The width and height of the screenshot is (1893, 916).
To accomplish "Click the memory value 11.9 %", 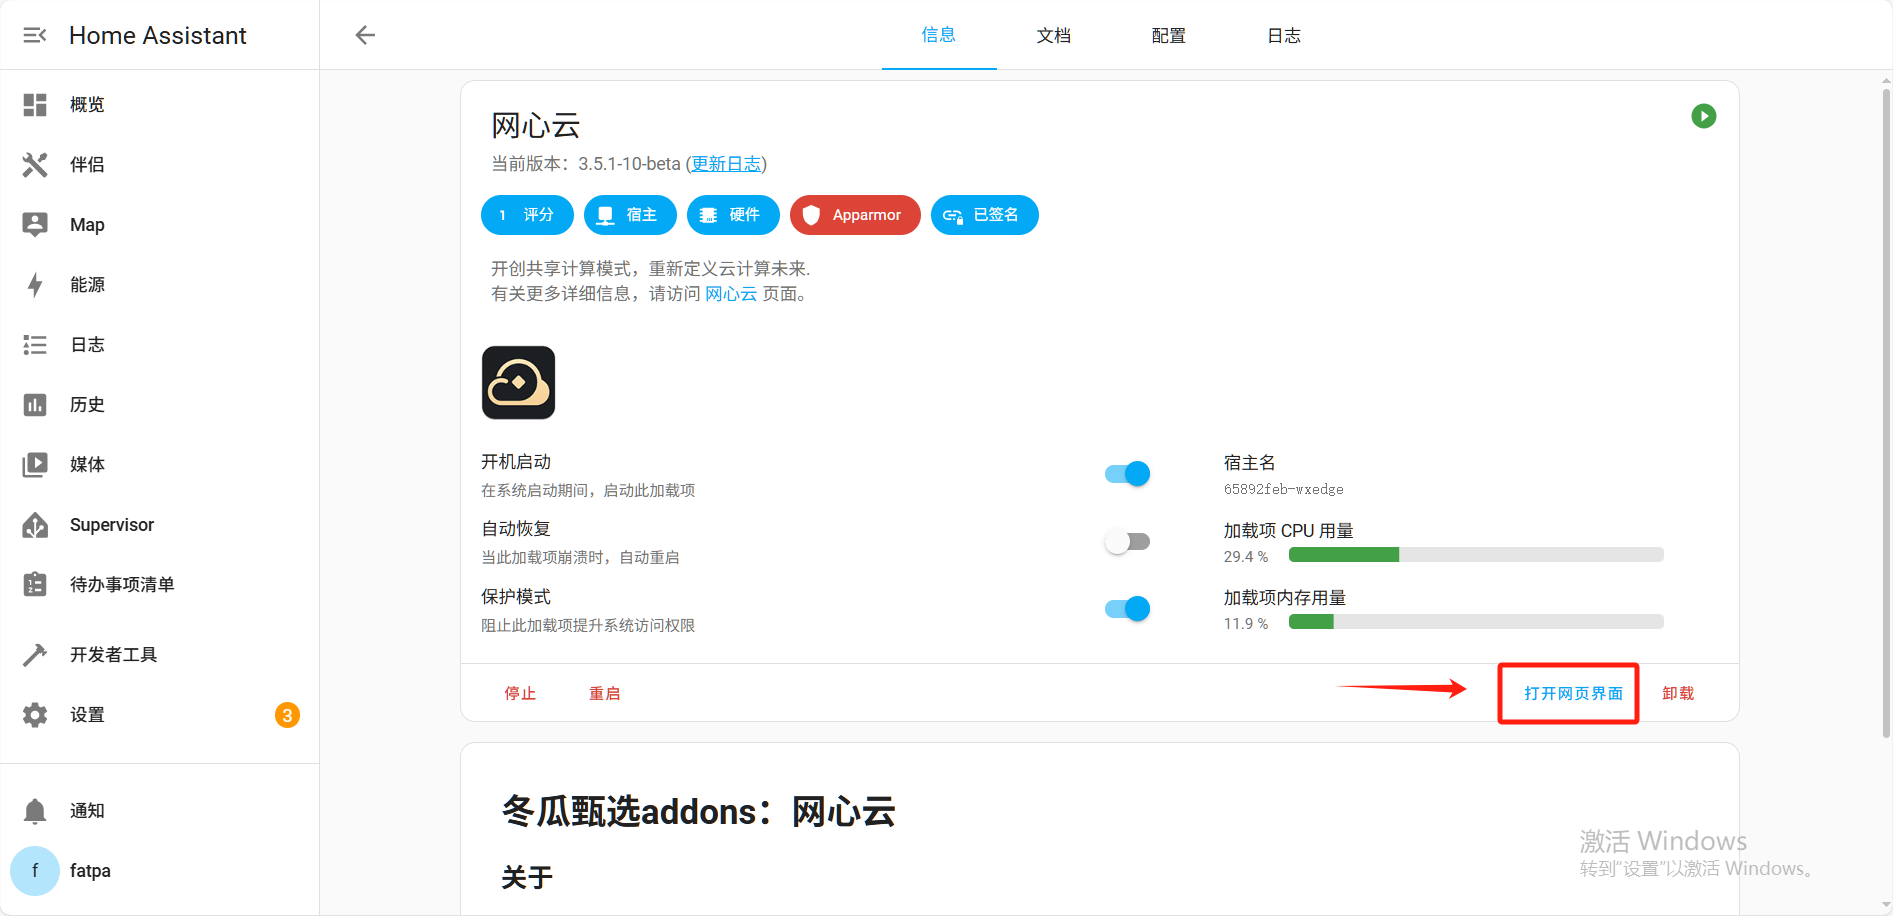I will point(1246,623).
